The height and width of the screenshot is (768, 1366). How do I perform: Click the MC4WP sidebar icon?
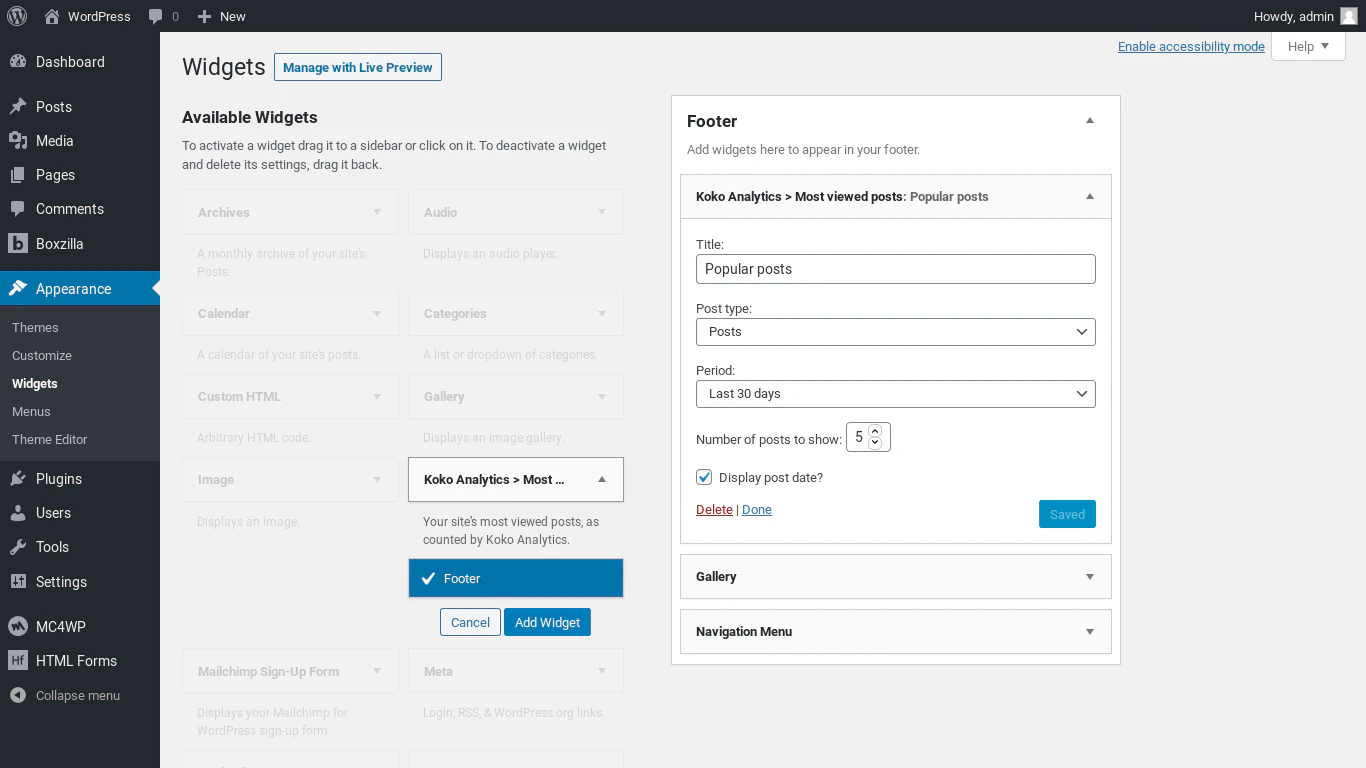coord(18,627)
